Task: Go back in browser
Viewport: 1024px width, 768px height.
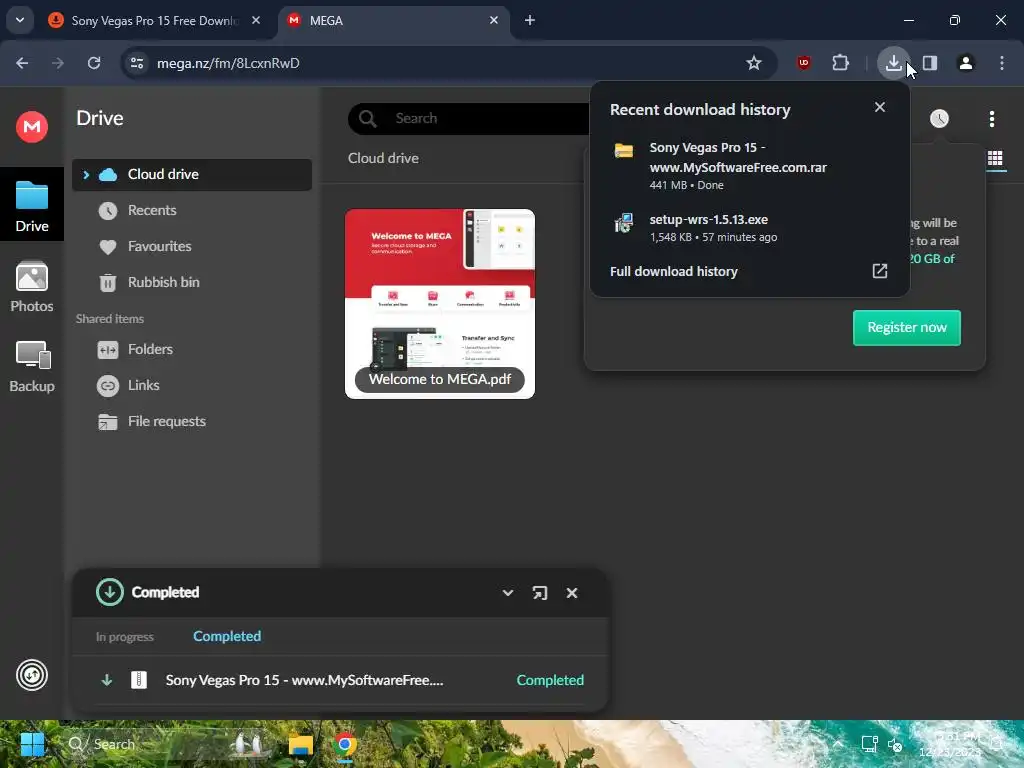Action: [x=22, y=63]
